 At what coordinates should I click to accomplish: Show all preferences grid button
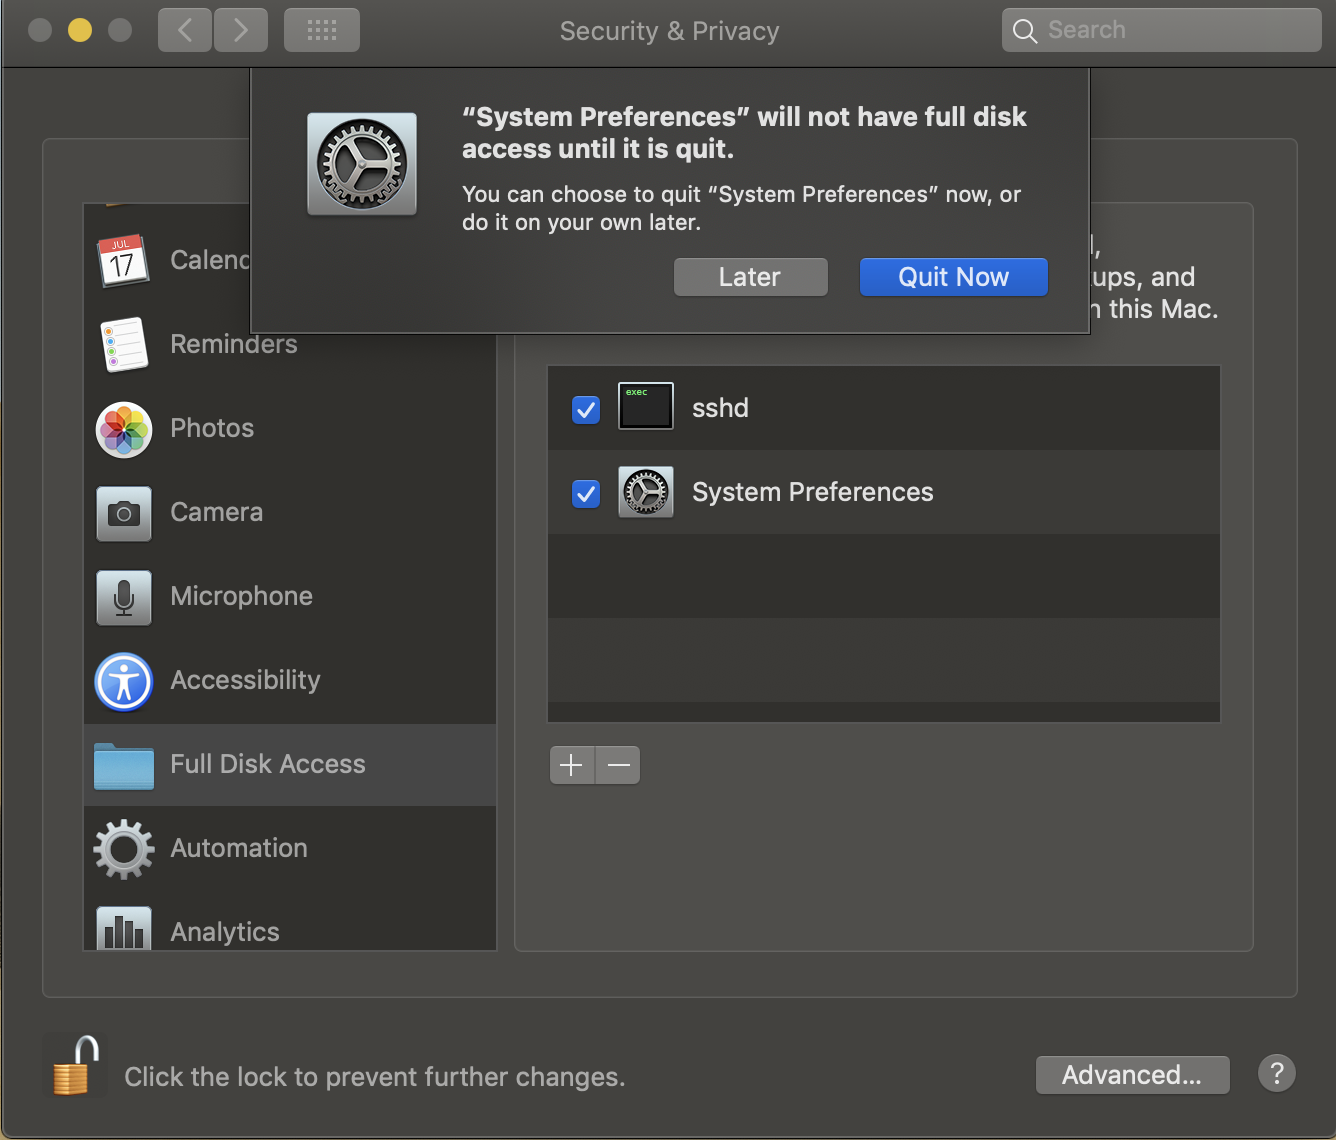click(322, 30)
